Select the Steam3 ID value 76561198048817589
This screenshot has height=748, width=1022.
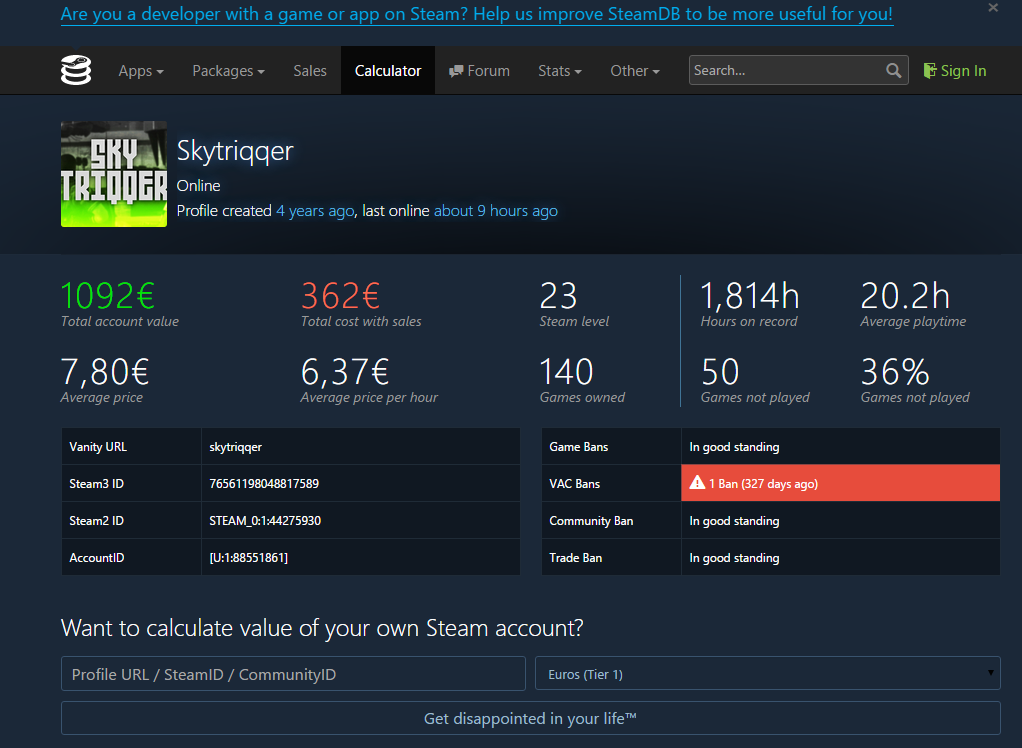(264, 483)
